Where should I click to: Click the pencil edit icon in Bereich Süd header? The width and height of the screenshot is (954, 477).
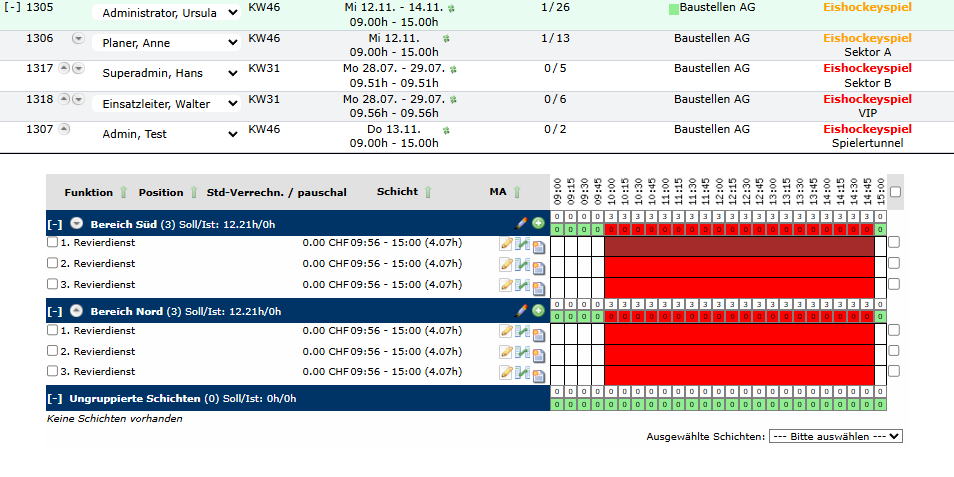tap(520, 223)
